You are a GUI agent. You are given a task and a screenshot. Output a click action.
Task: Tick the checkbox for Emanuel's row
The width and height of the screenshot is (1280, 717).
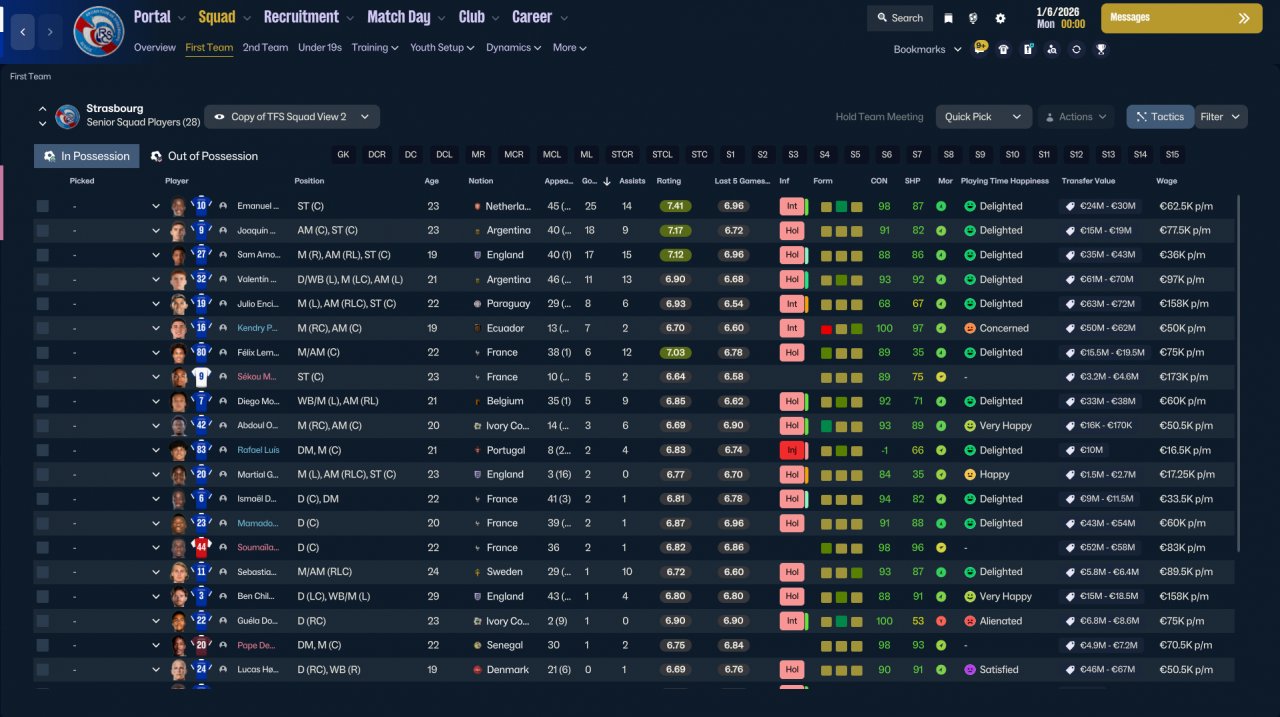pos(42,206)
